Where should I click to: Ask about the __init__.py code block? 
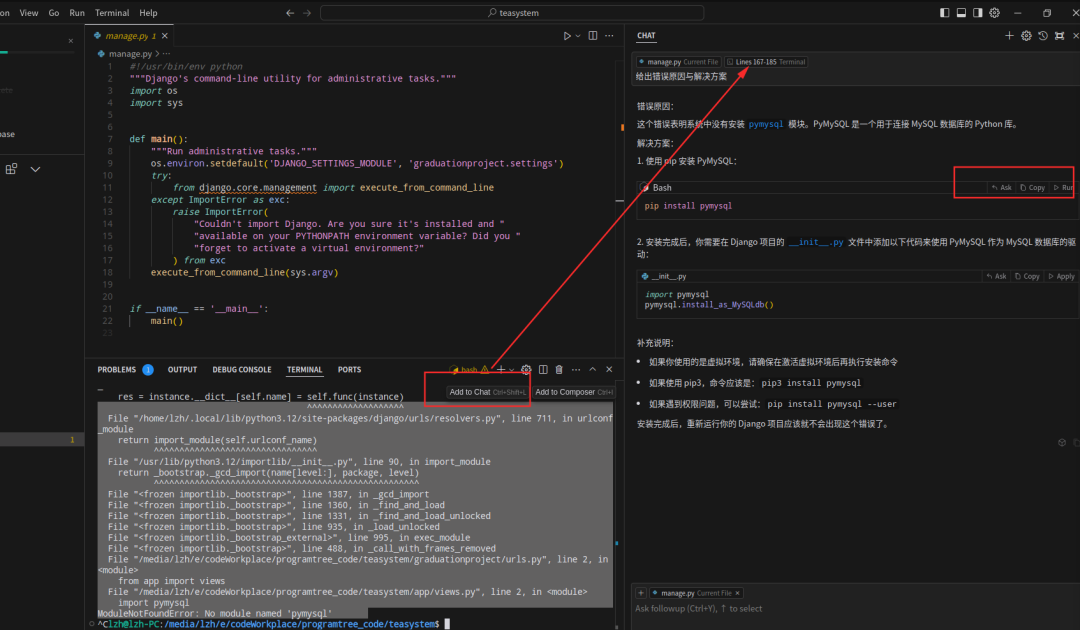996,276
